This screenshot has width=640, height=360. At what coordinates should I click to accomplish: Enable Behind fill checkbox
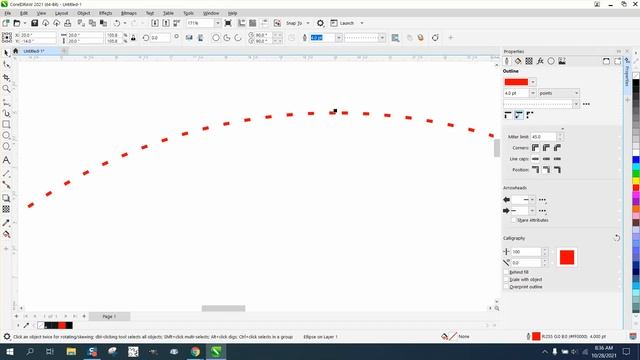tap(506, 272)
